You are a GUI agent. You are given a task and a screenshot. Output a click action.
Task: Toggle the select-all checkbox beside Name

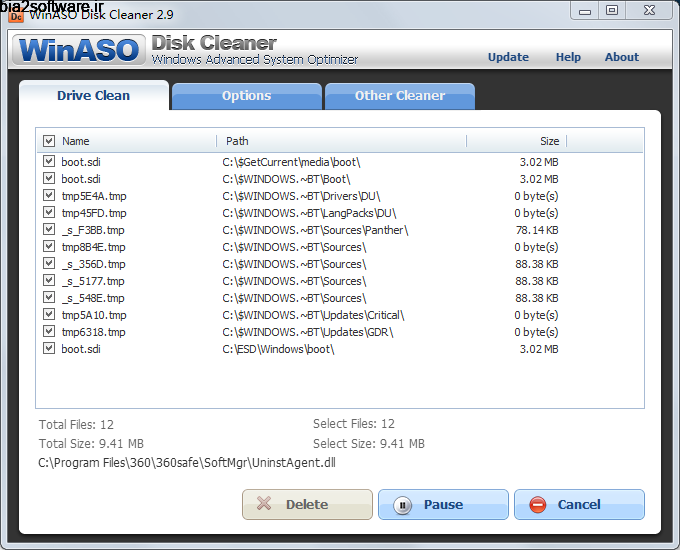pyautogui.click(x=49, y=141)
